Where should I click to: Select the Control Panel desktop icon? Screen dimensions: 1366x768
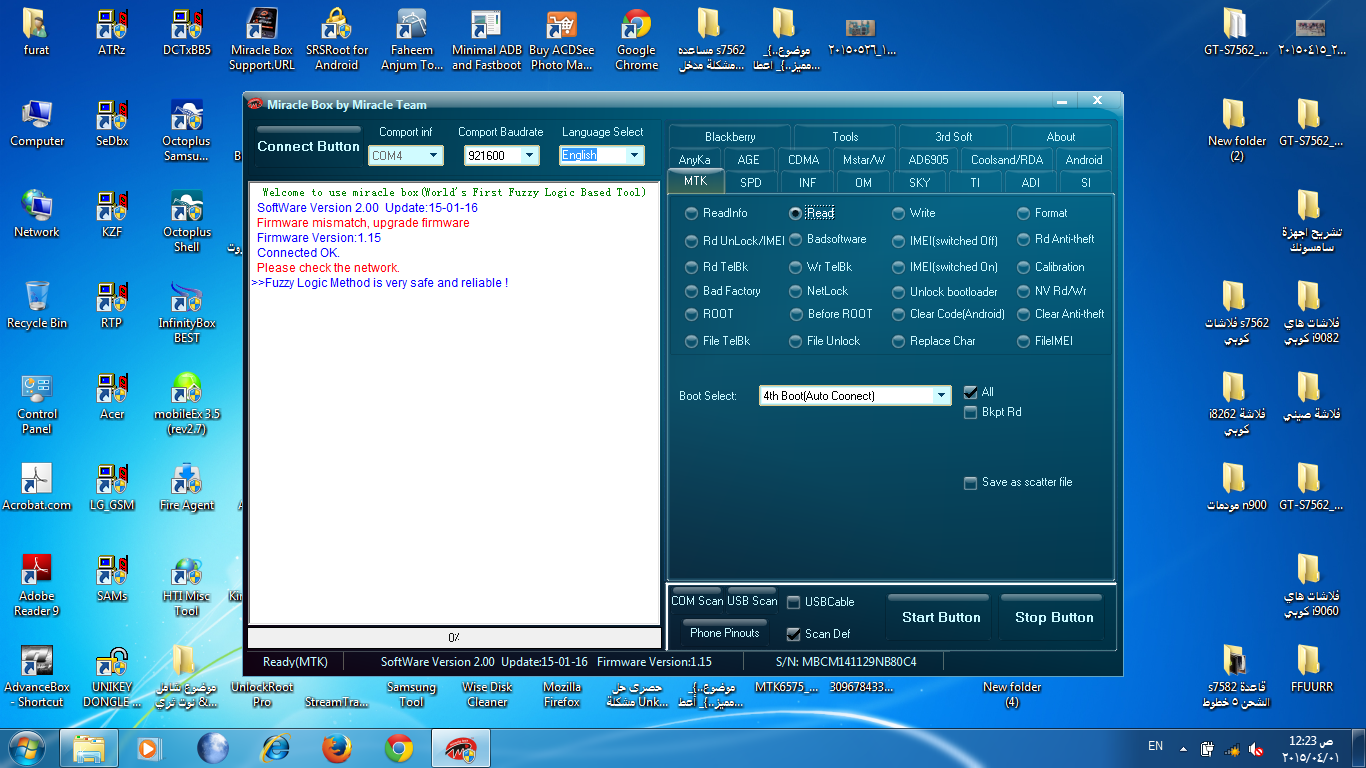point(37,404)
